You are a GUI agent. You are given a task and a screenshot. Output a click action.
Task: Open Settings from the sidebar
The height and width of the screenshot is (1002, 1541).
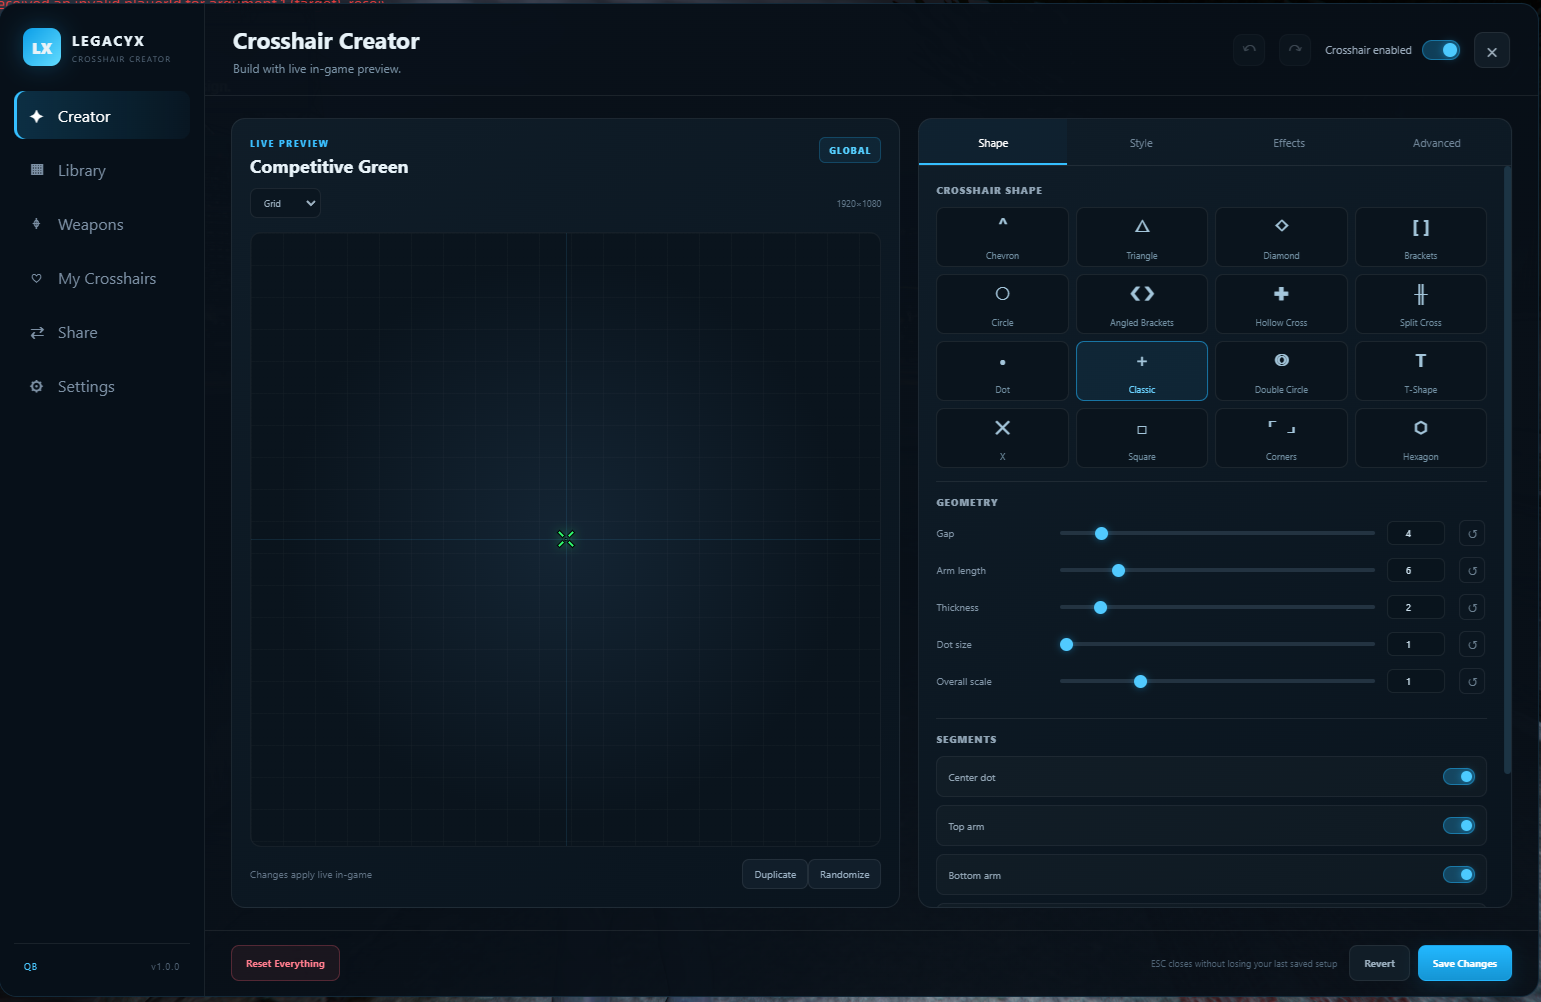(102, 386)
